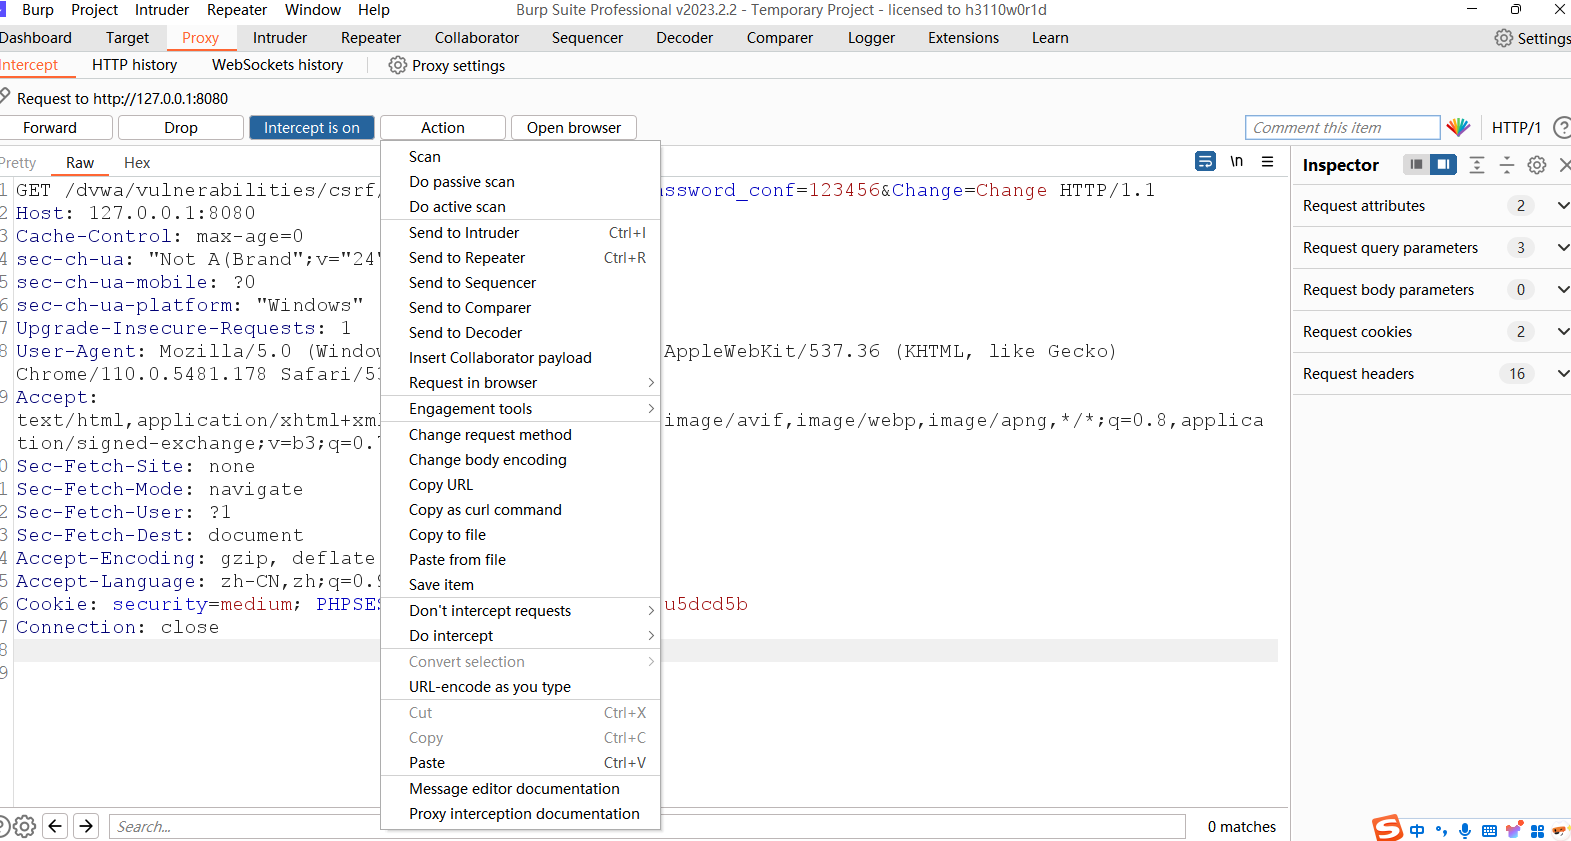Open the Repeater tool tab
1571x841 pixels.
click(x=371, y=37)
